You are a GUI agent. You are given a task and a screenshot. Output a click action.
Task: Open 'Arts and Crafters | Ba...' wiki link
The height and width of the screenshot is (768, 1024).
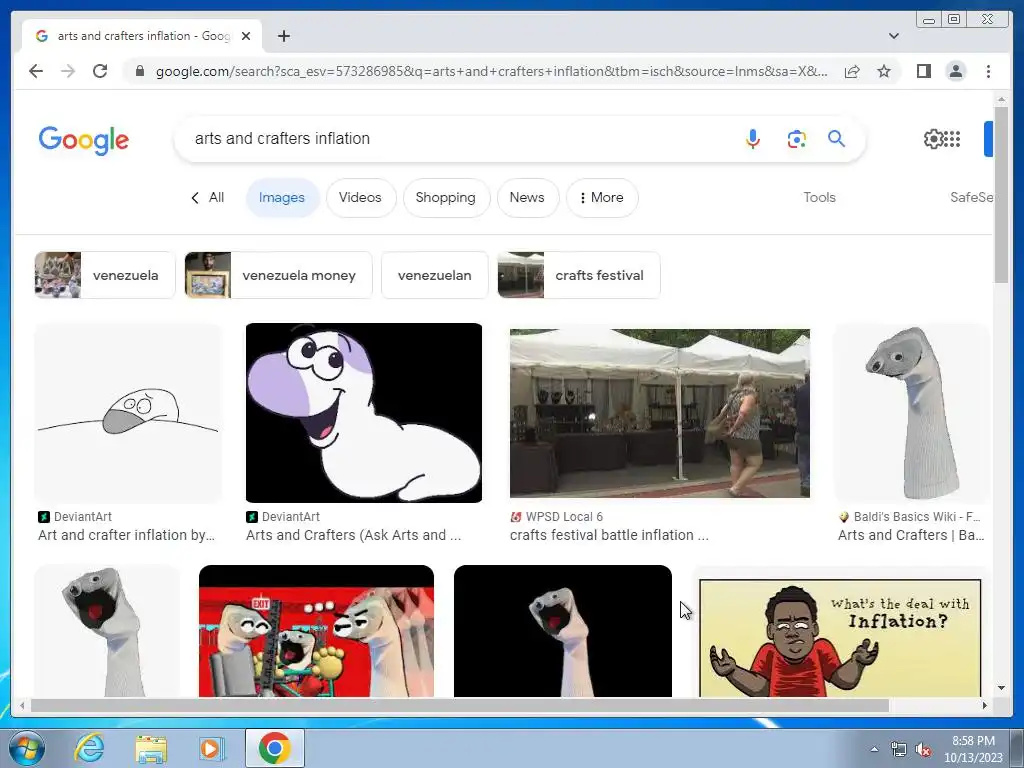coord(911,535)
